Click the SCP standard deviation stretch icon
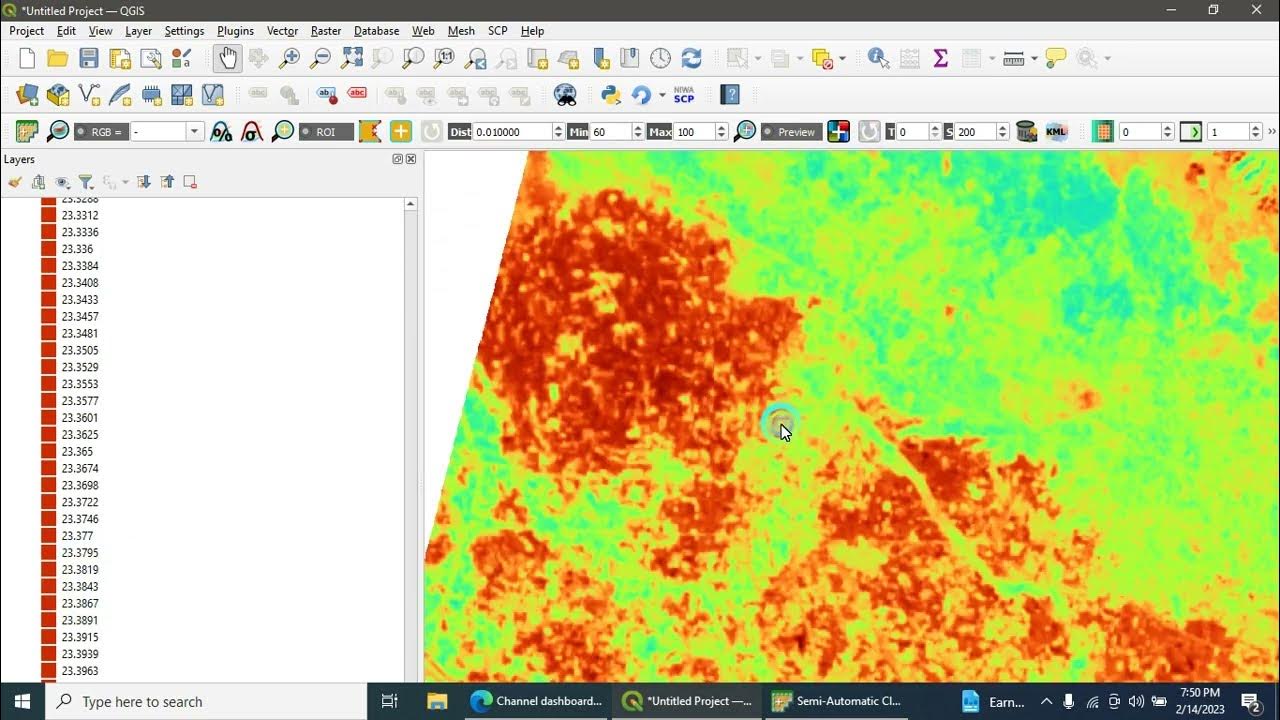The width and height of the screenshot is (1280, 720). 252,132
